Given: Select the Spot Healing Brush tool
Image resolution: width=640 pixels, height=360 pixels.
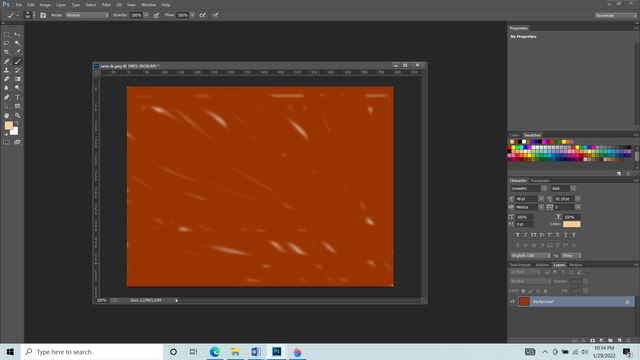Looking at the screenshot, I should coord(7,62).
